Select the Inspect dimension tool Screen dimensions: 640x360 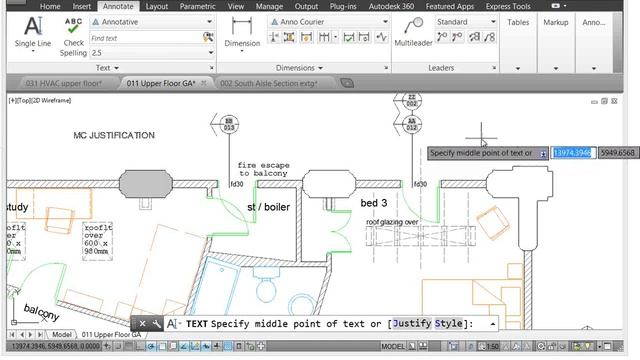point(349,38)
